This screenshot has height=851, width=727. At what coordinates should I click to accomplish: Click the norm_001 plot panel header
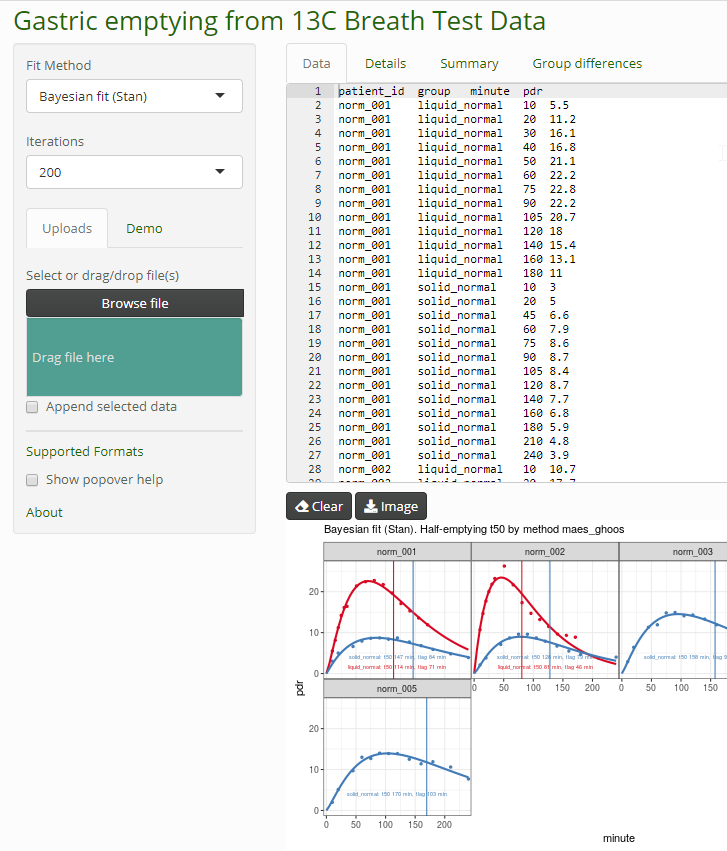click(x=396, y=552)
